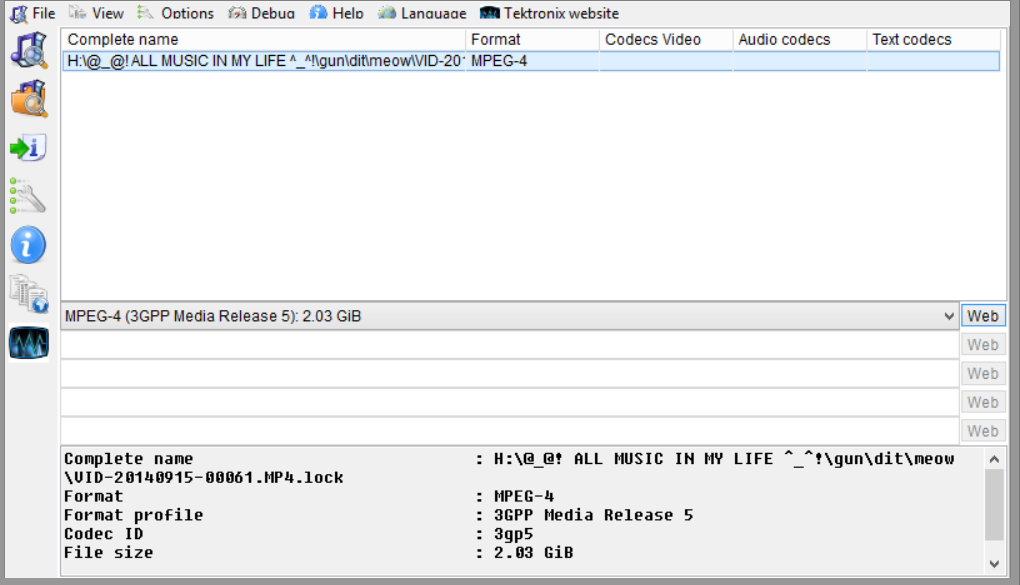Screen dimensions: 1020x585
Task: Expand the MPEG-4 (3GPP Media Release 5) dropdown
Action: pos(948,316)
